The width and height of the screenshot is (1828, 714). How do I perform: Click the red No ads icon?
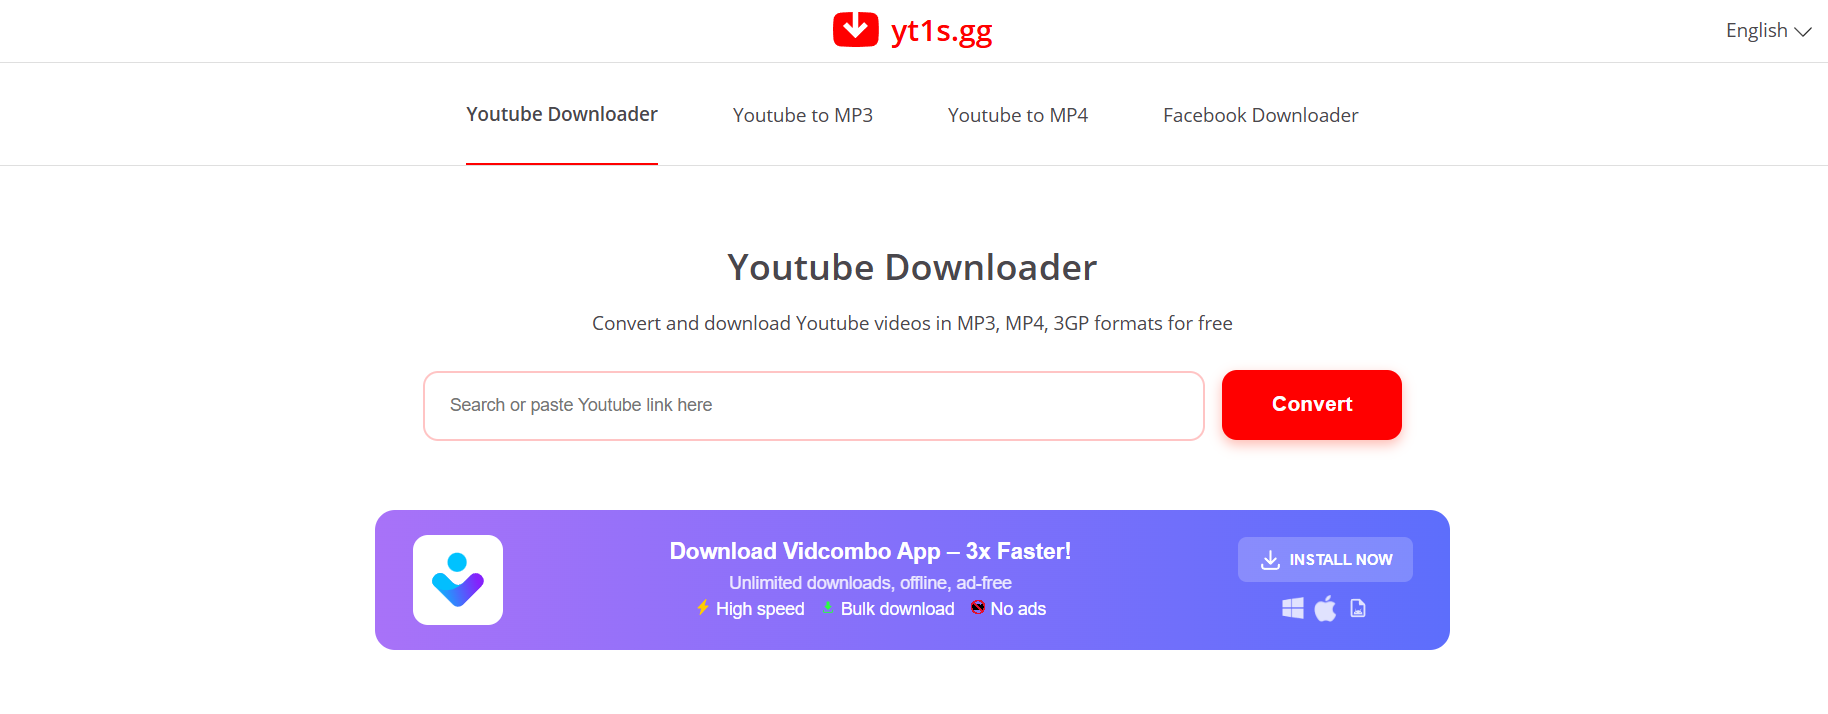click(x=978, y=607)
